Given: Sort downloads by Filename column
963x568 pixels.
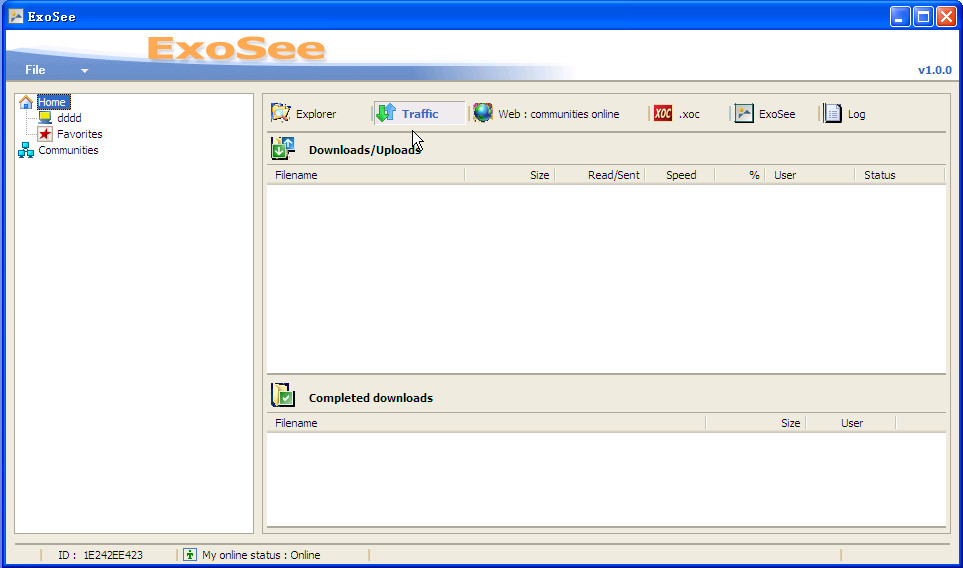Looking at the screenshot, I should (366, 175).
